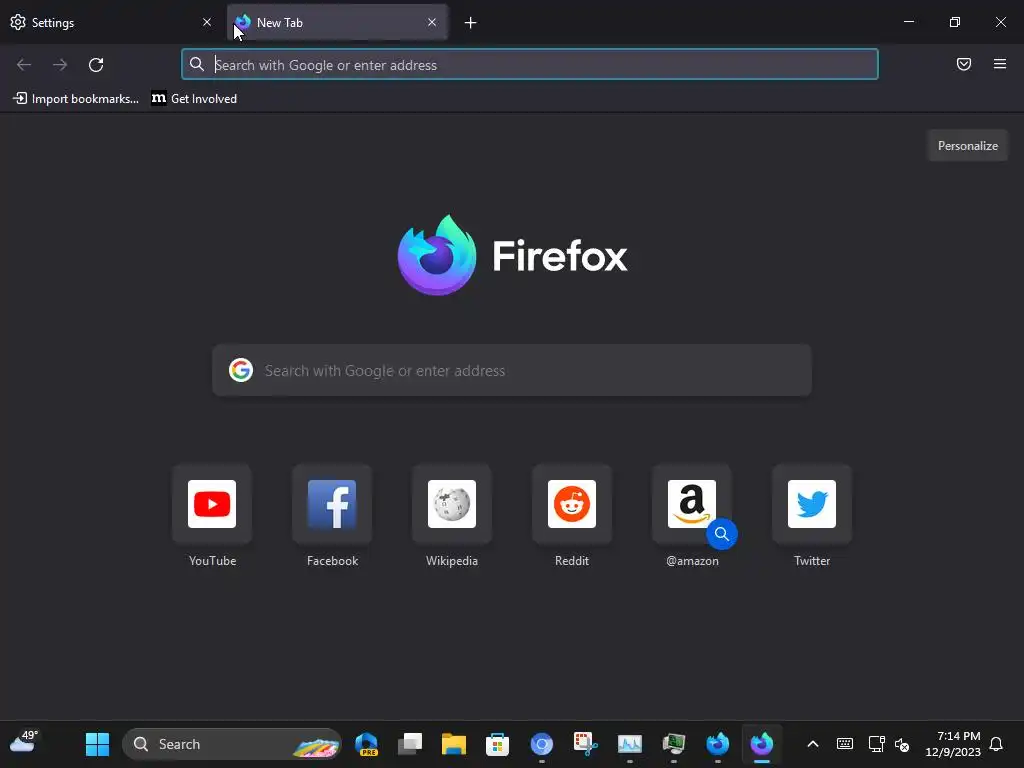Open the Reddit shortcut tile
The image size is (1024, 768).
coord(572,504)
